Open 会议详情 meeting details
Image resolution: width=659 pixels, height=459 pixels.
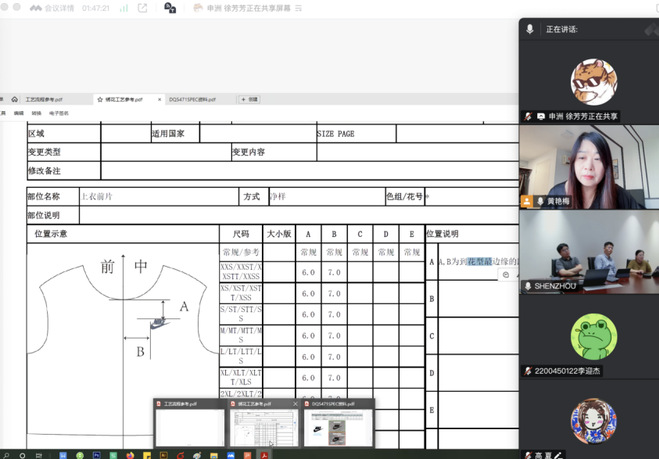[60, 8]
